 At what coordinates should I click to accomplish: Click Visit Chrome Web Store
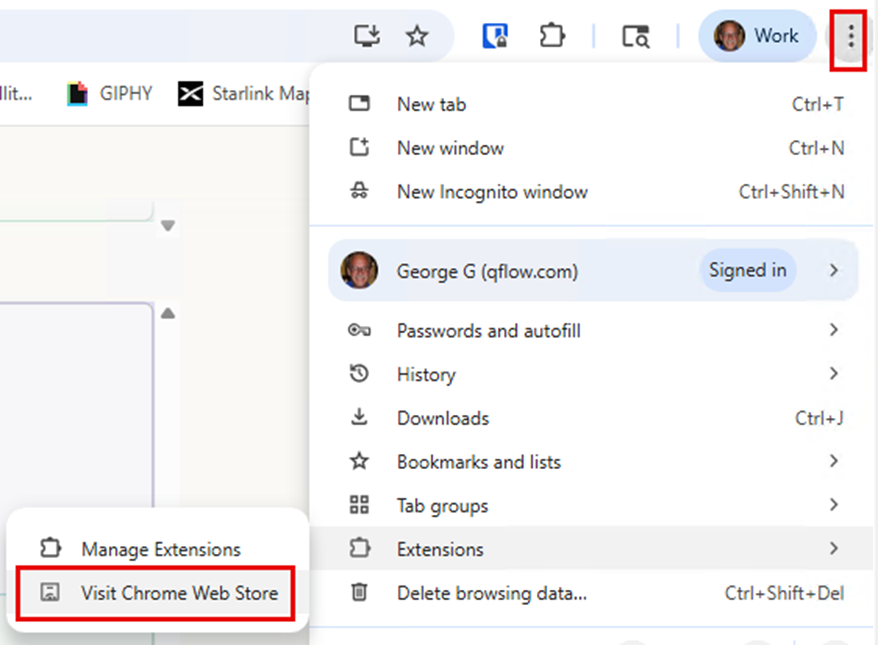[179, 593]
